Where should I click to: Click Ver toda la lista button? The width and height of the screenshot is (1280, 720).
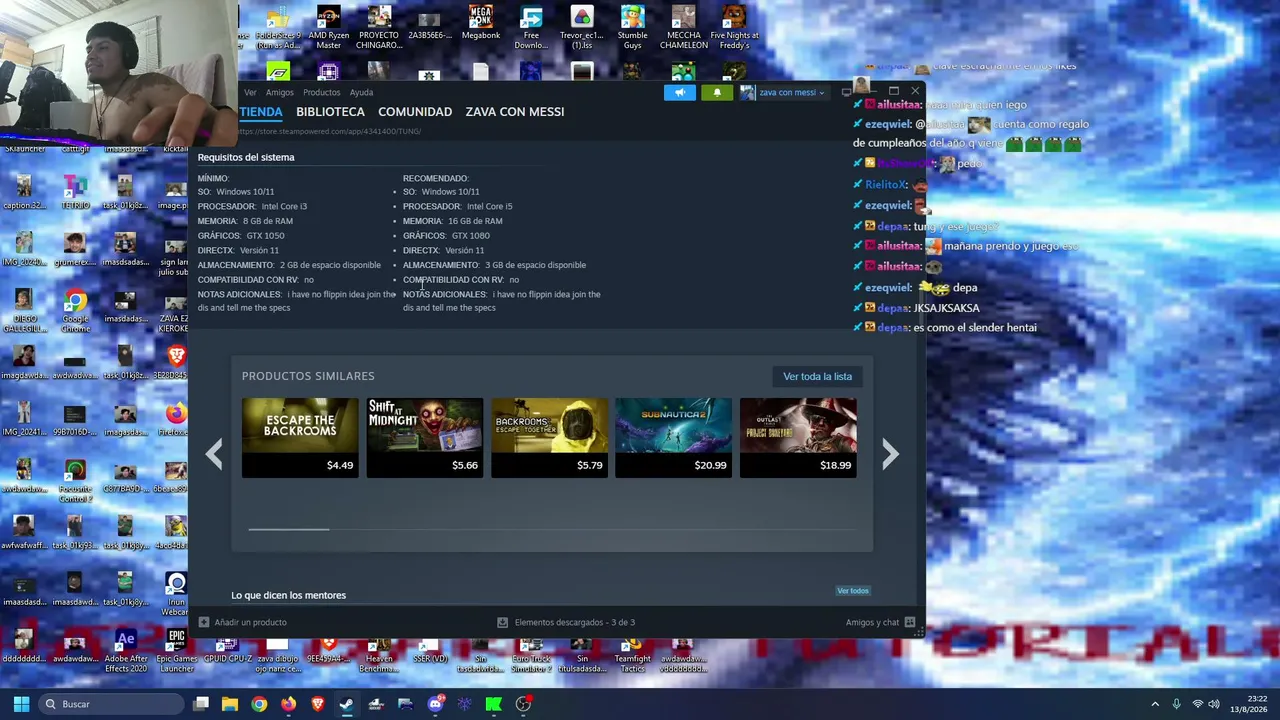point(817,377)
